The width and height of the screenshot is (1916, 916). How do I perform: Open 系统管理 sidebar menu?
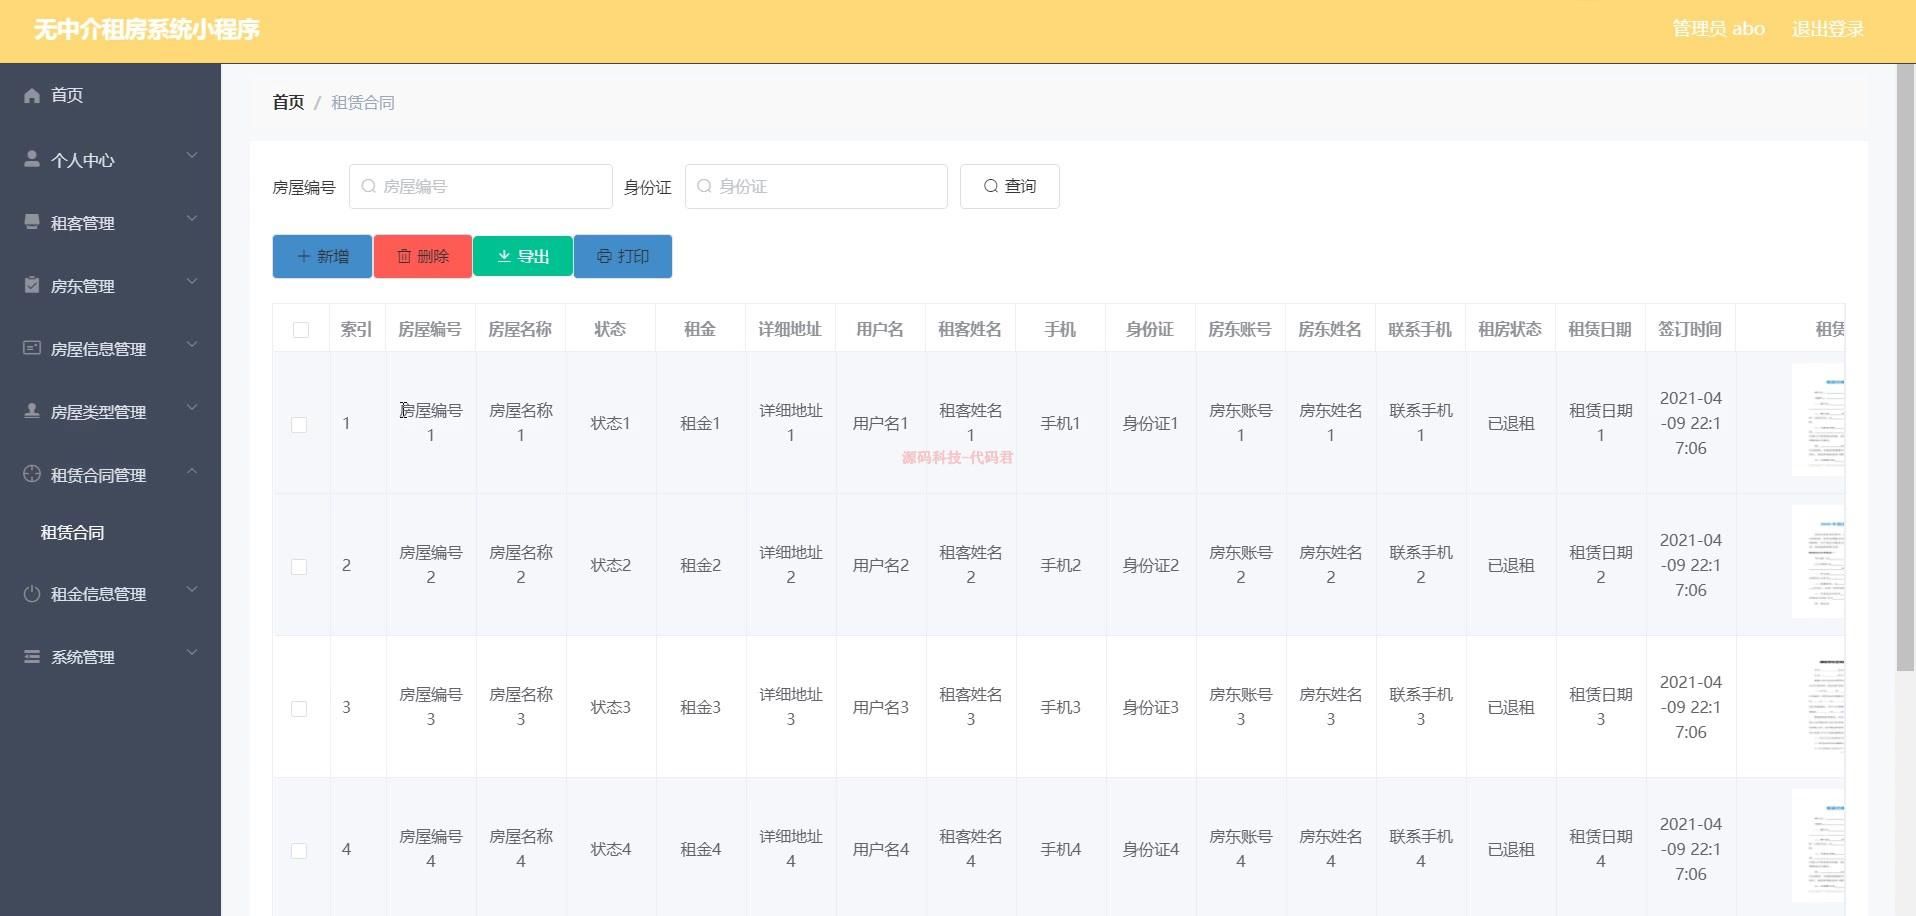[x=110, y=656]
